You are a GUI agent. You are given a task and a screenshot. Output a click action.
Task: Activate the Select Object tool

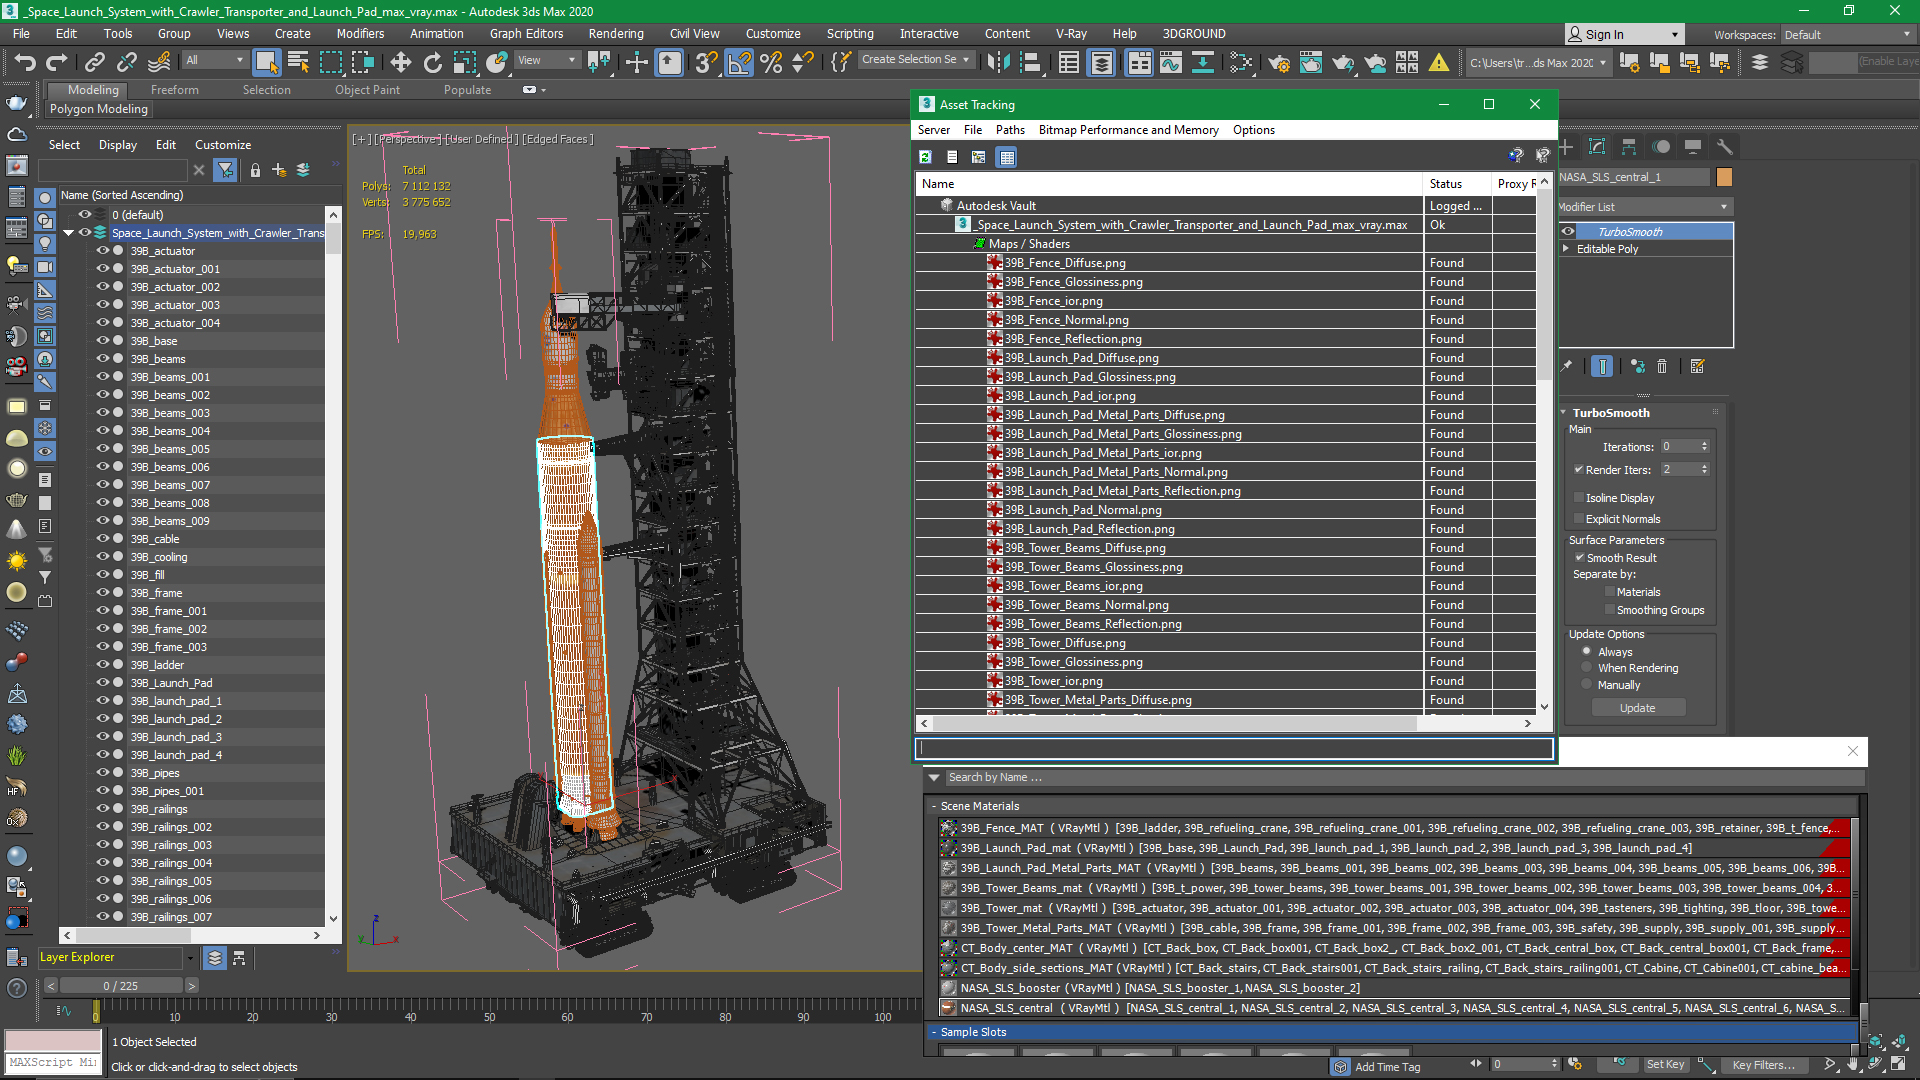[x=266, y=62]
